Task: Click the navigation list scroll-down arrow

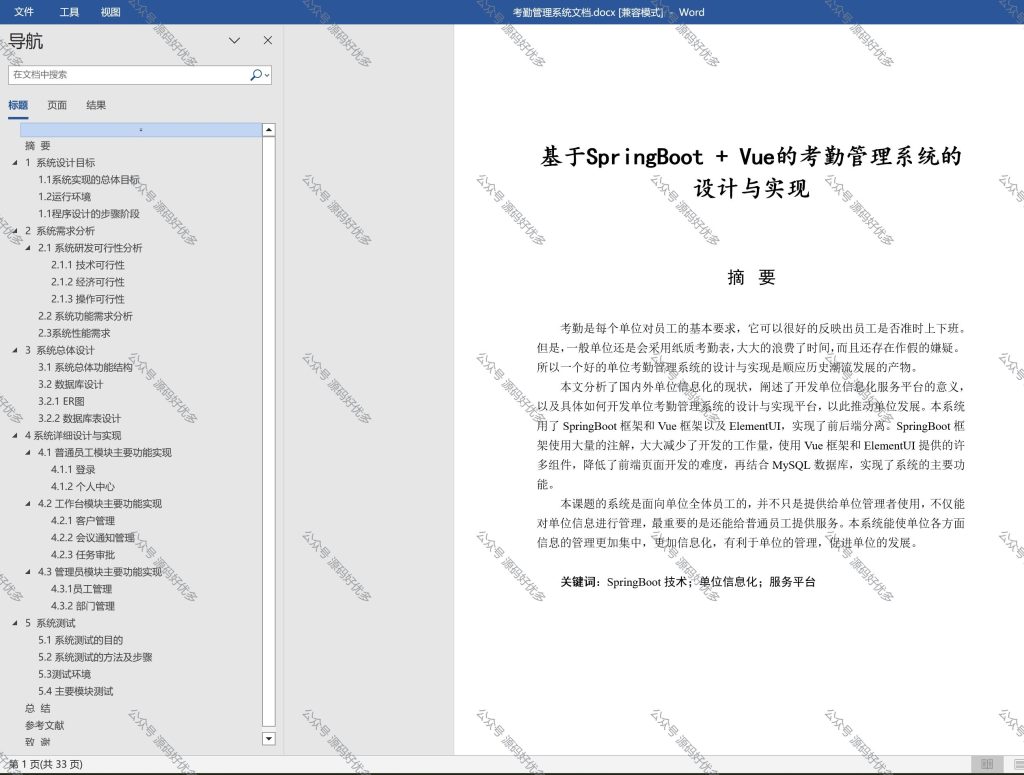Action: coord(268,738)
